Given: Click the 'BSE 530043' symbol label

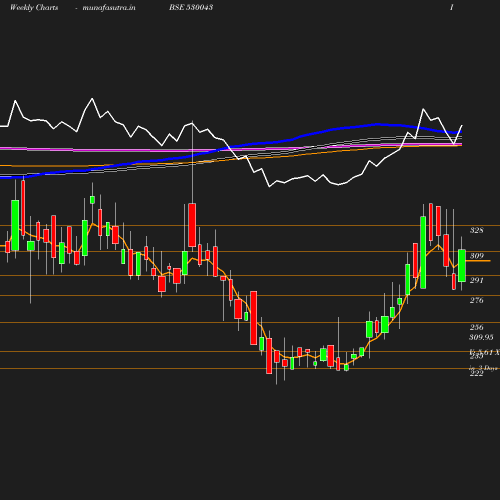Looking at the screenshot, I should click(191, 7).
